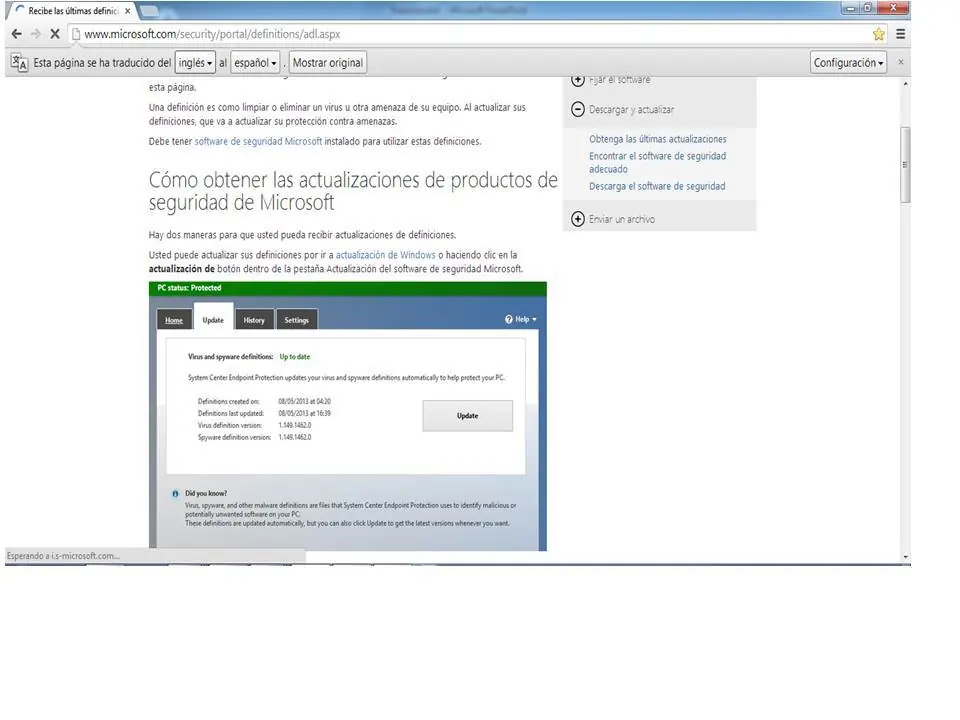Click the large Update button

[468, 416]
